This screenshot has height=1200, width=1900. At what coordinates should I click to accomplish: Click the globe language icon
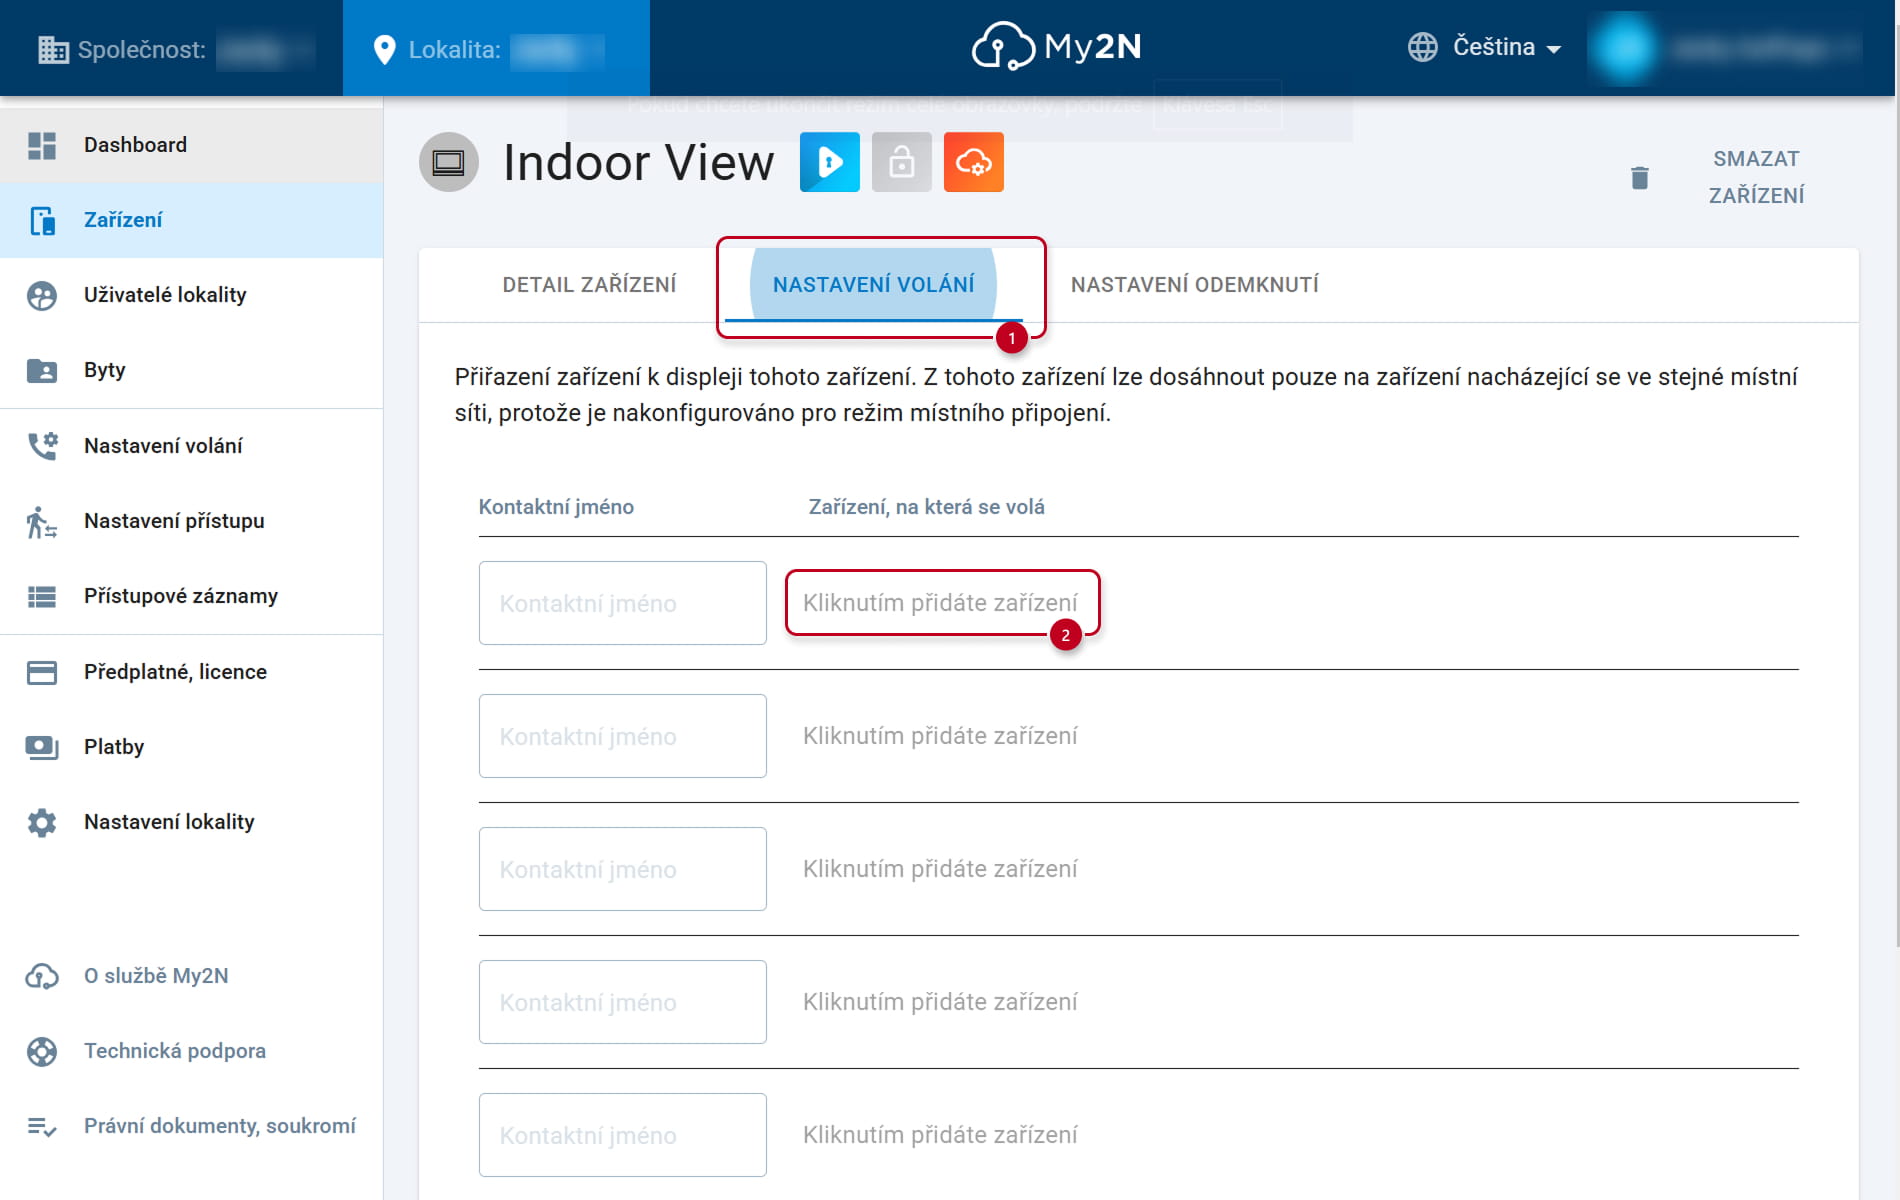(x=1422, y=47)
